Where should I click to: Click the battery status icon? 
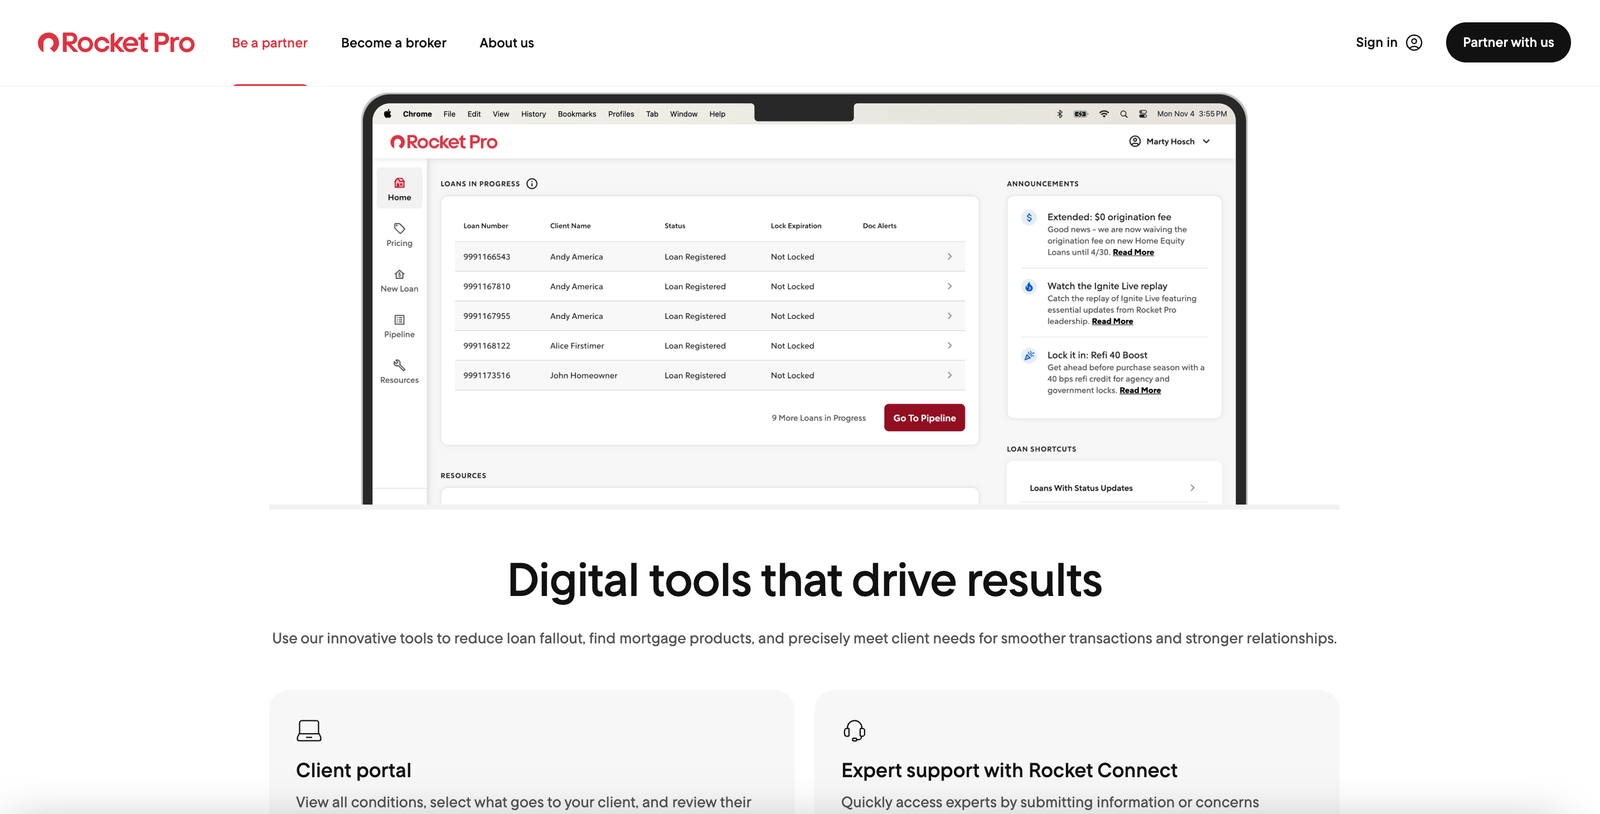[x=1081, y=114]
